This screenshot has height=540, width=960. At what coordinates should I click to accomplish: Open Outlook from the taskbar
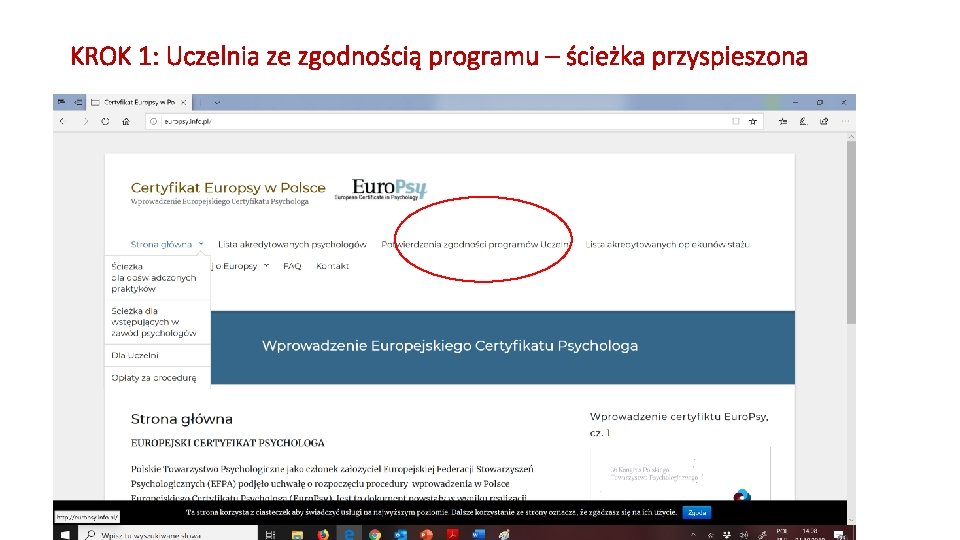tap(400, 534)
